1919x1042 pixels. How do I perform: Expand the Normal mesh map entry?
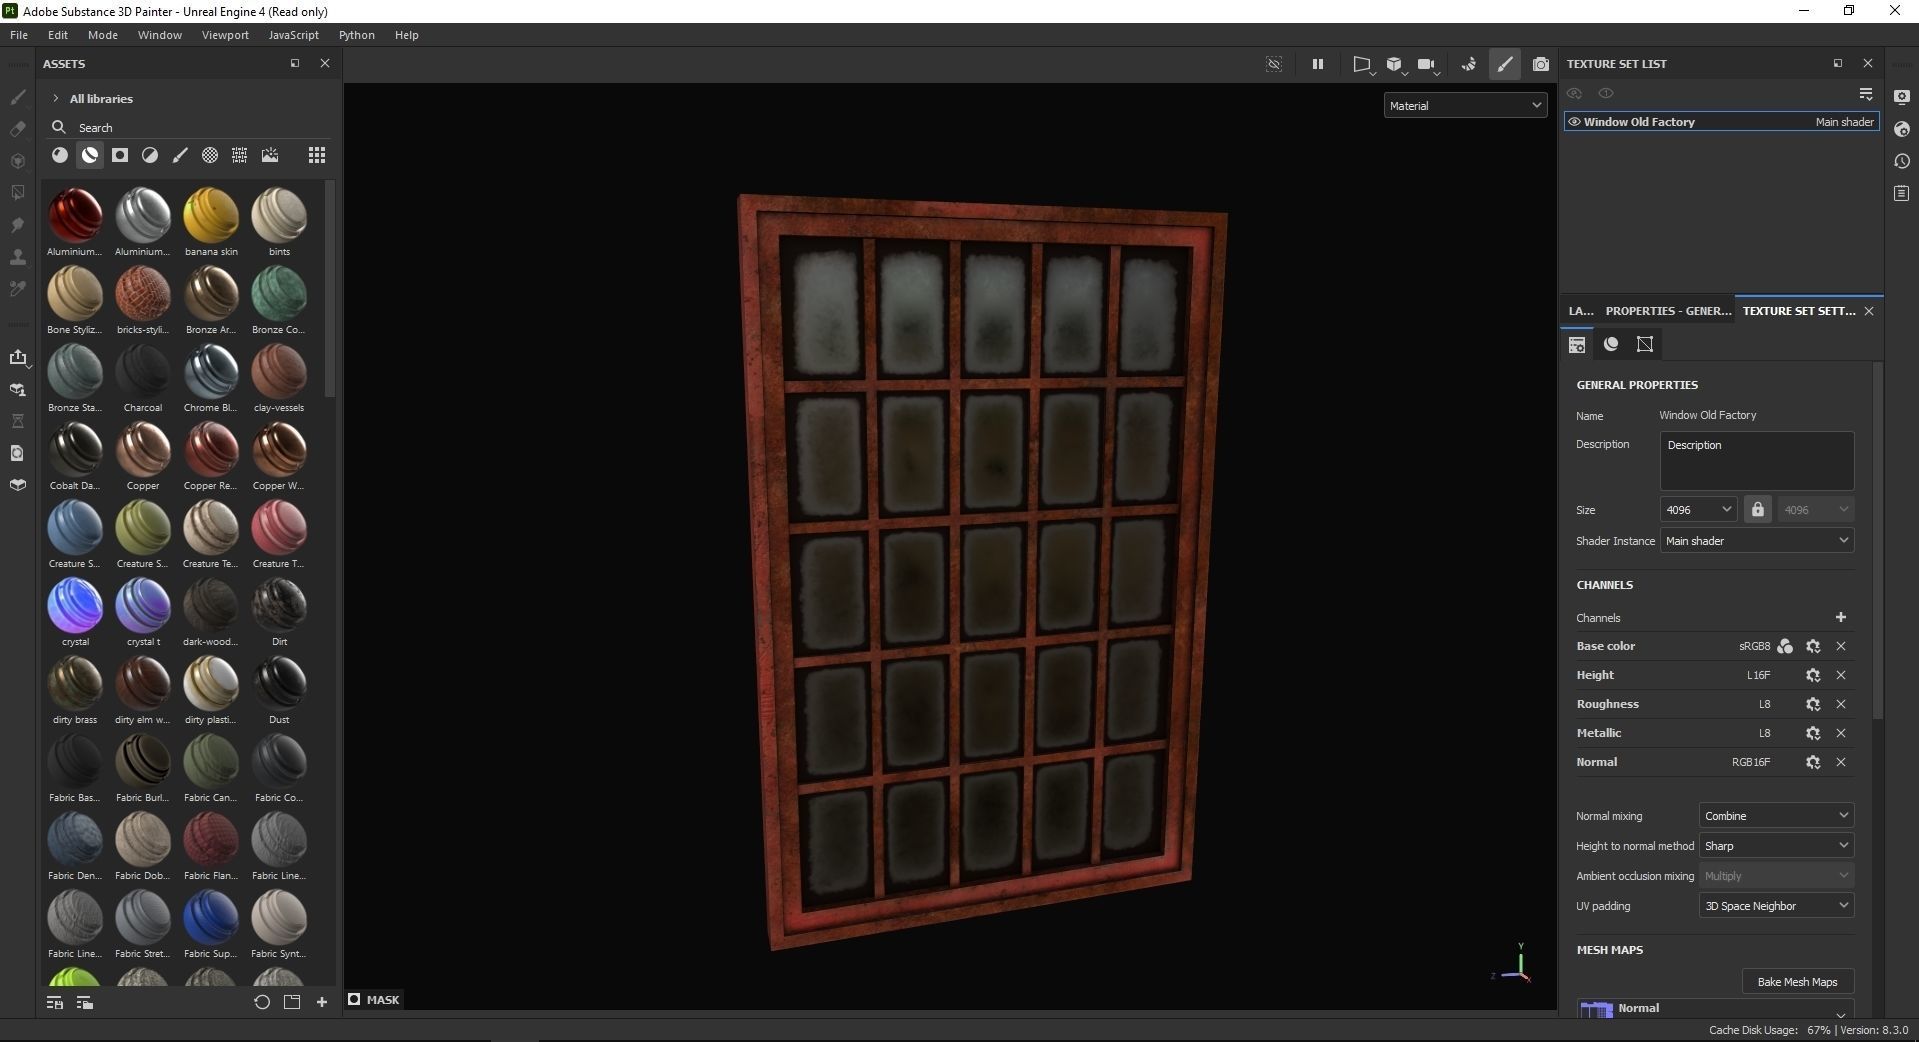click(x=1841, y=1014)
